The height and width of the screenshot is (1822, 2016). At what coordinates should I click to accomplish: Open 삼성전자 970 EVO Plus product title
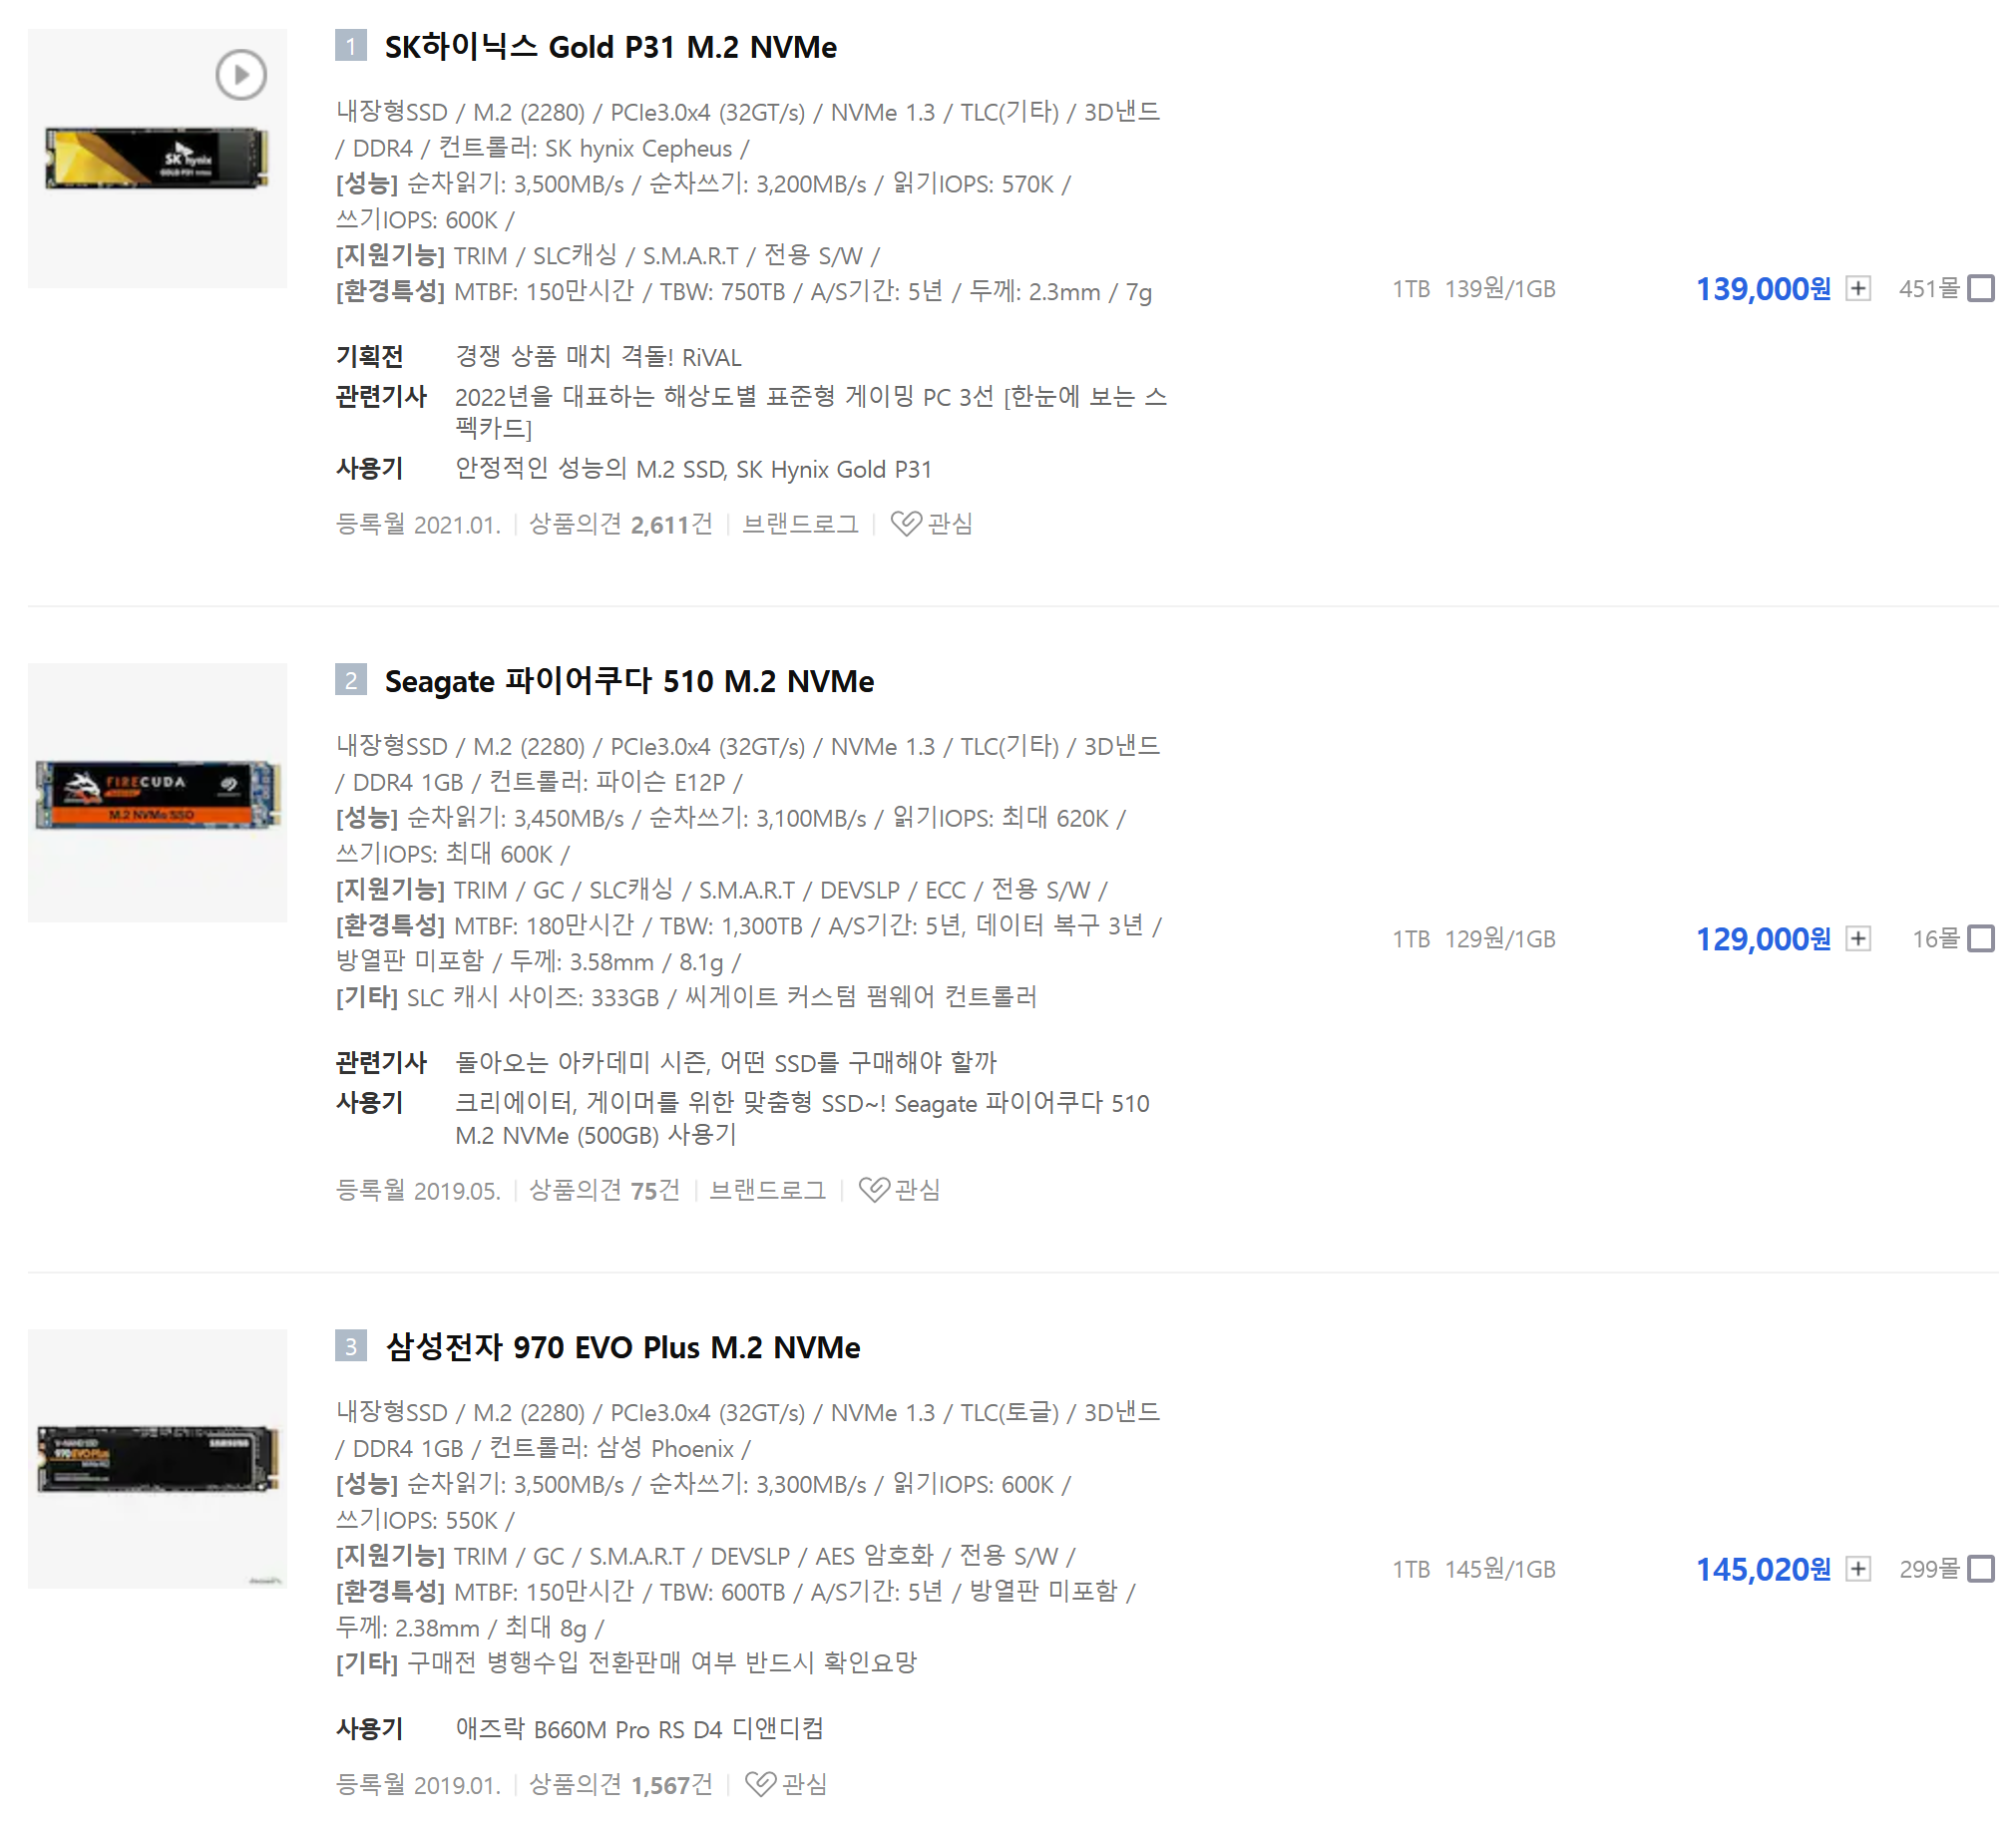(x=623, y=1348)
